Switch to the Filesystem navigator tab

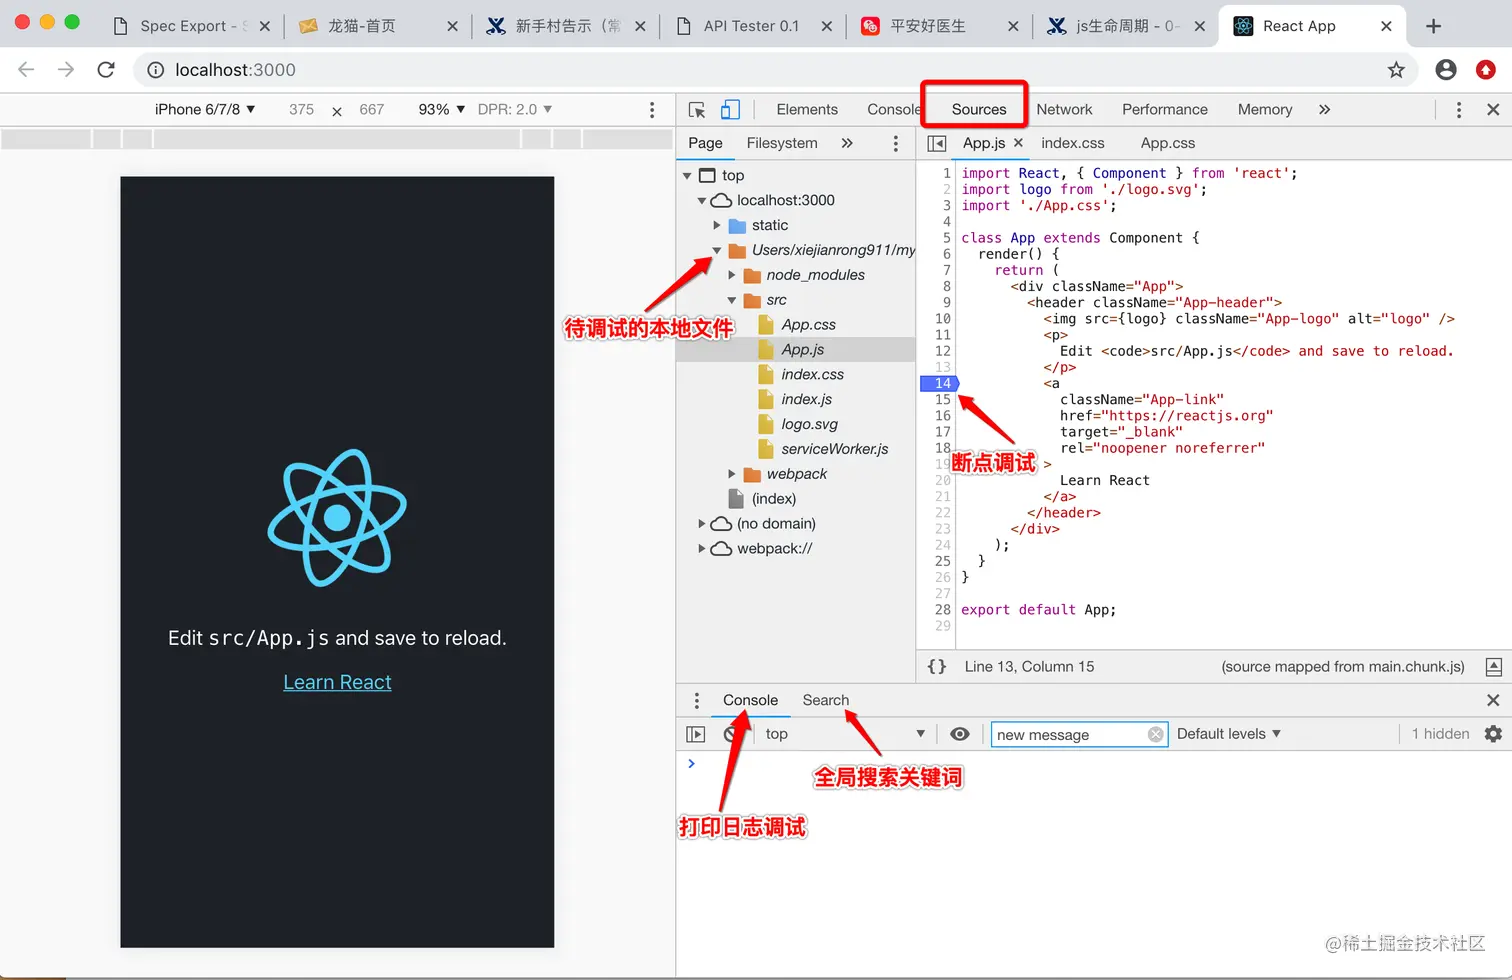click(782, 143)
